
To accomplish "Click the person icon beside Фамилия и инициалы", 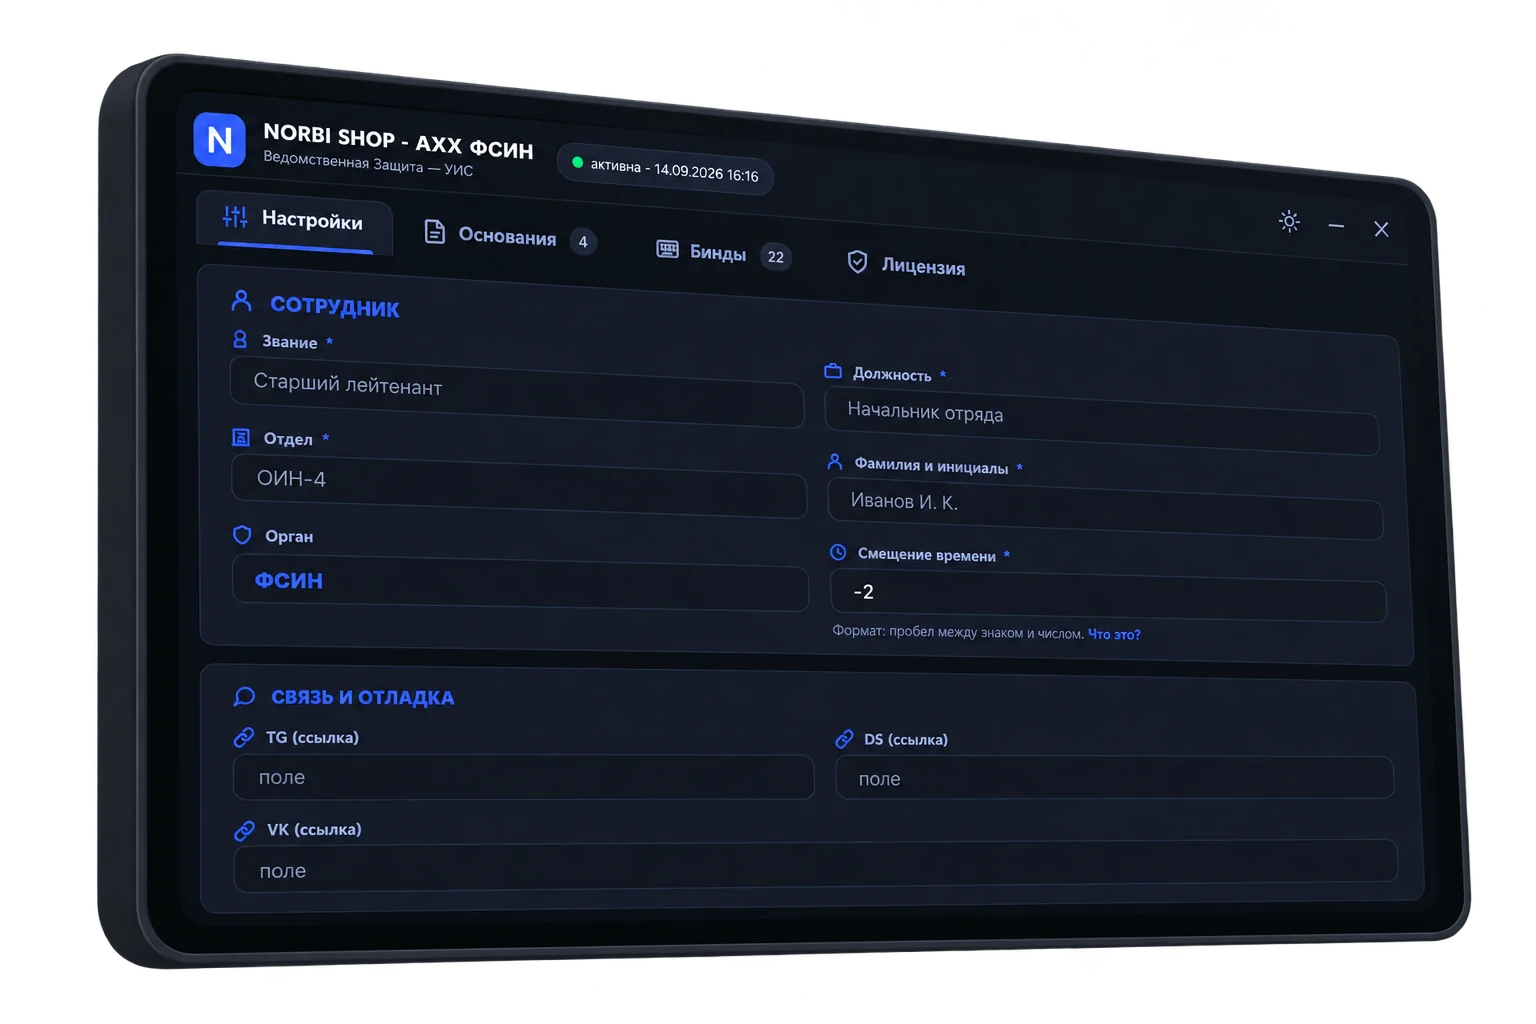I will [x=835, y=461].
